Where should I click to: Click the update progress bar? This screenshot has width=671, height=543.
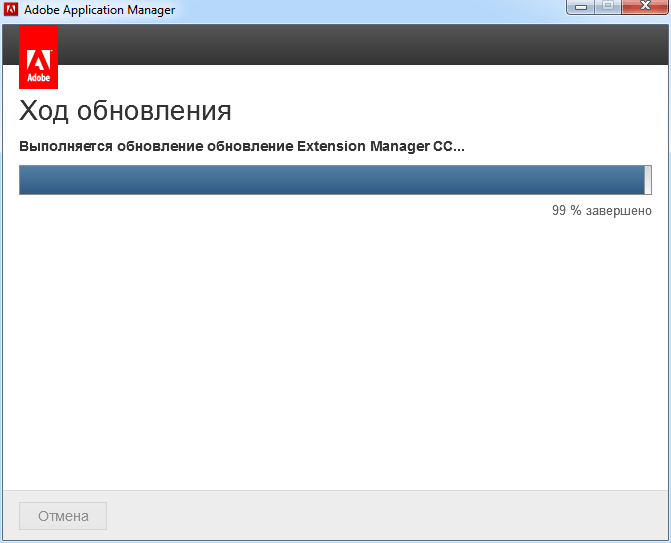335,180
